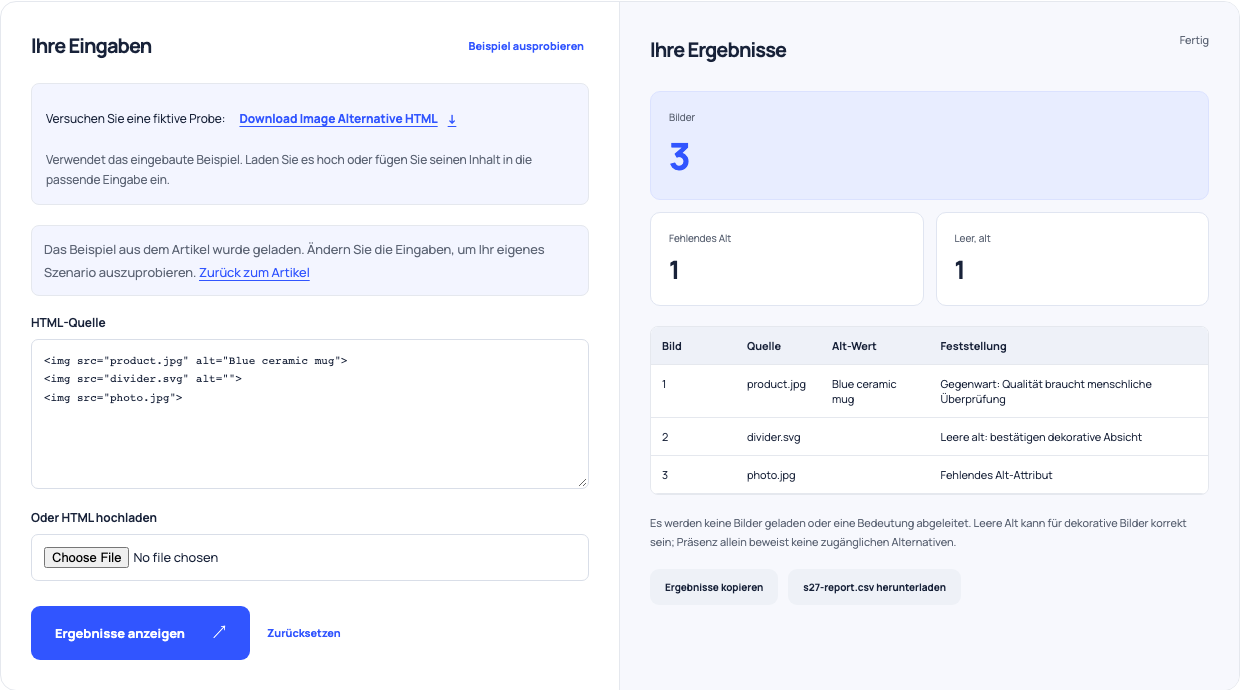Click the Feststellung column header
Viewport: 1240px width, 691px height.
(x=973, y=346)
